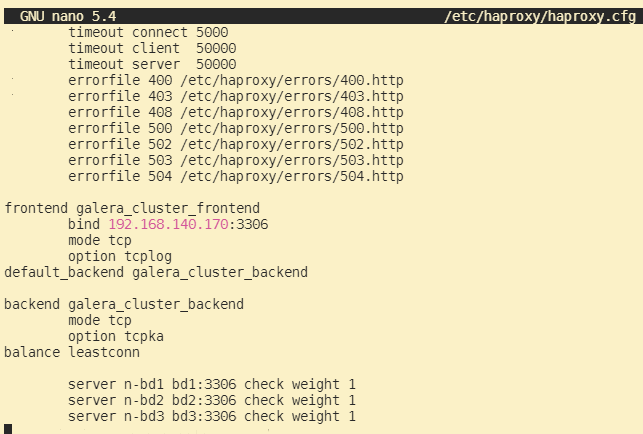Viewport: 643px width, 434px height.
Task: Click the server n-bd1 line
Action: [212, 384]
